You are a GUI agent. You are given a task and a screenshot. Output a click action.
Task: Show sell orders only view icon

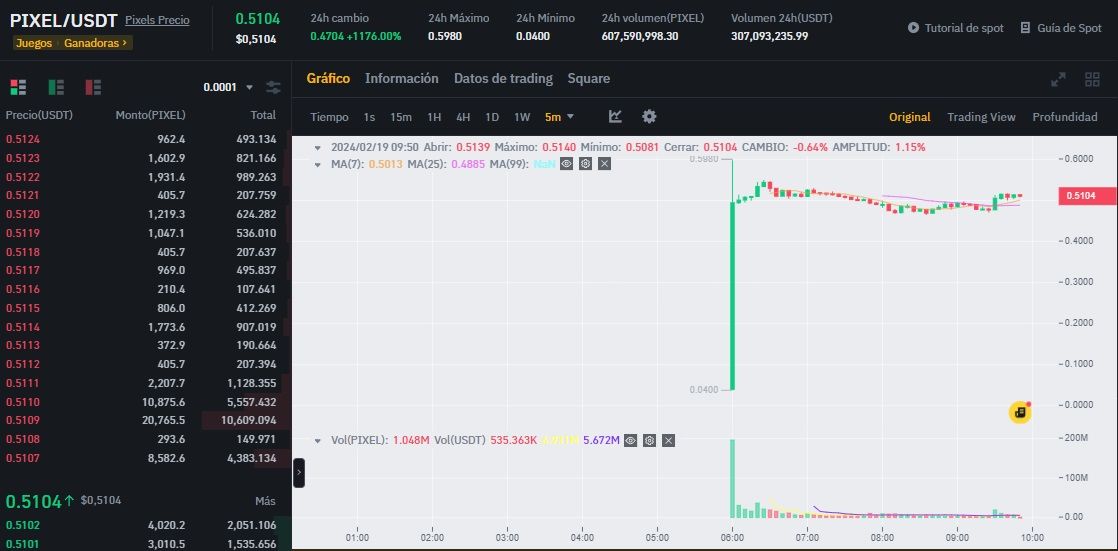pyautogui.click(x=93, y=87)
